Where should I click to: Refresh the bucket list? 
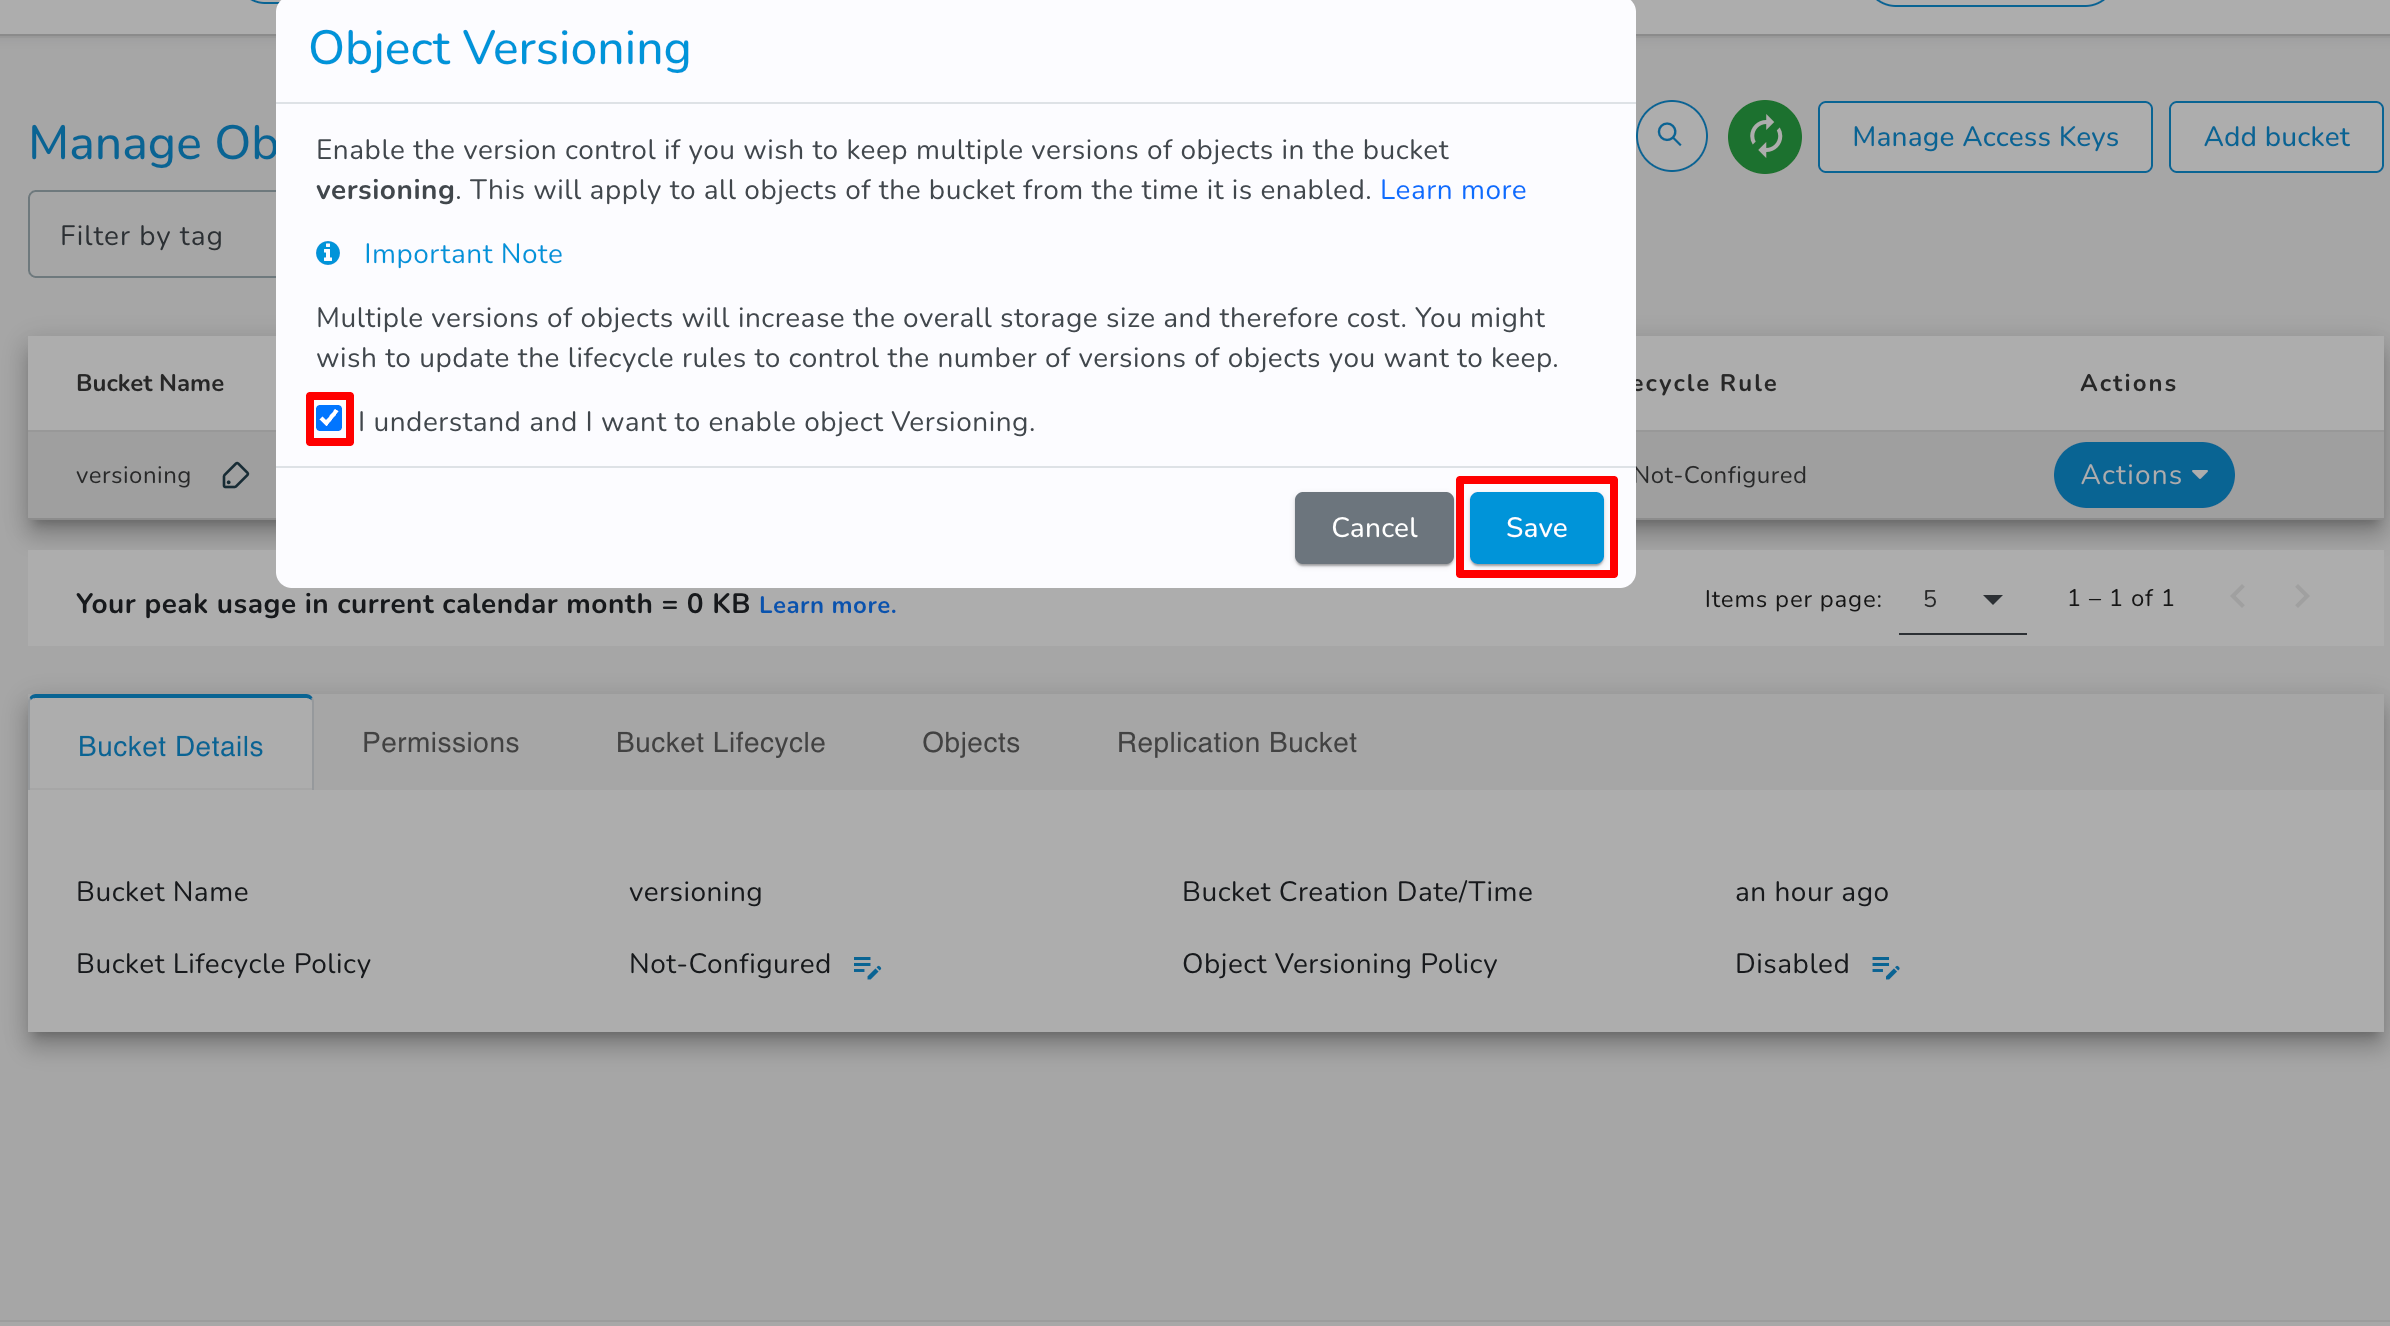[x=1764, y=136]
